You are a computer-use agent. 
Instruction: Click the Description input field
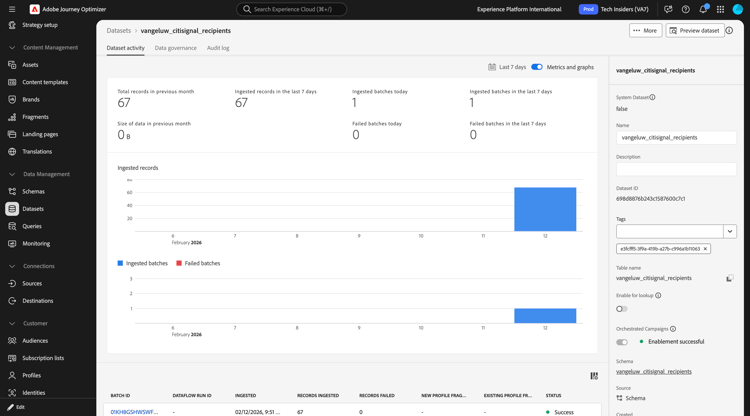click(676, 169)
